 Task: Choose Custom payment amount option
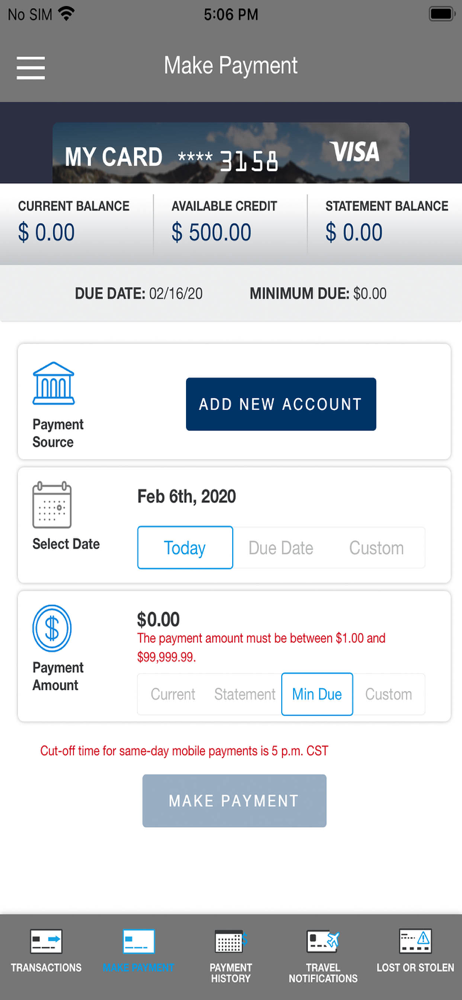[389, 694]
